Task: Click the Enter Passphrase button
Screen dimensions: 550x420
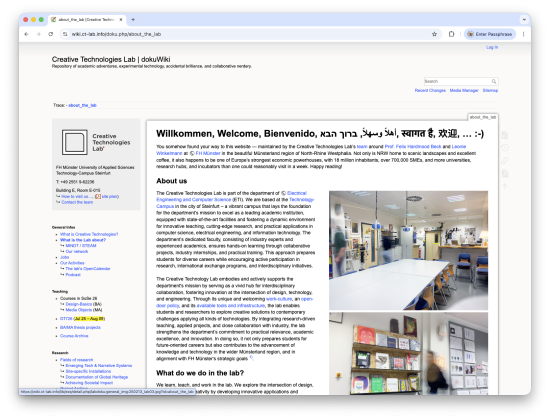Action: pyautogui.click(x=490, y=34)
